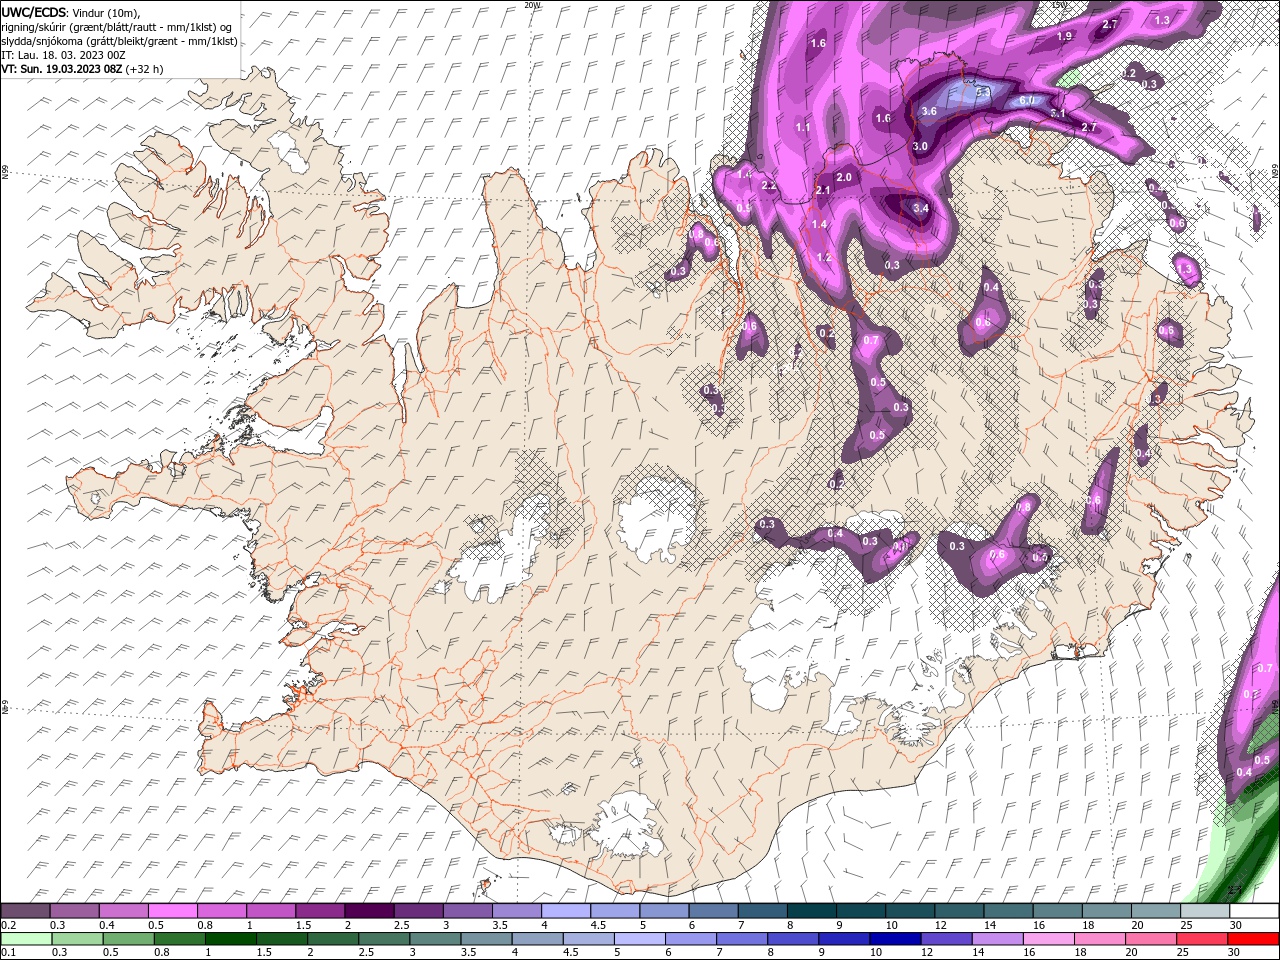
Task: Click the 1.1 precipitation value on the map
Action: pyautogui.click(x=803, y=127)
